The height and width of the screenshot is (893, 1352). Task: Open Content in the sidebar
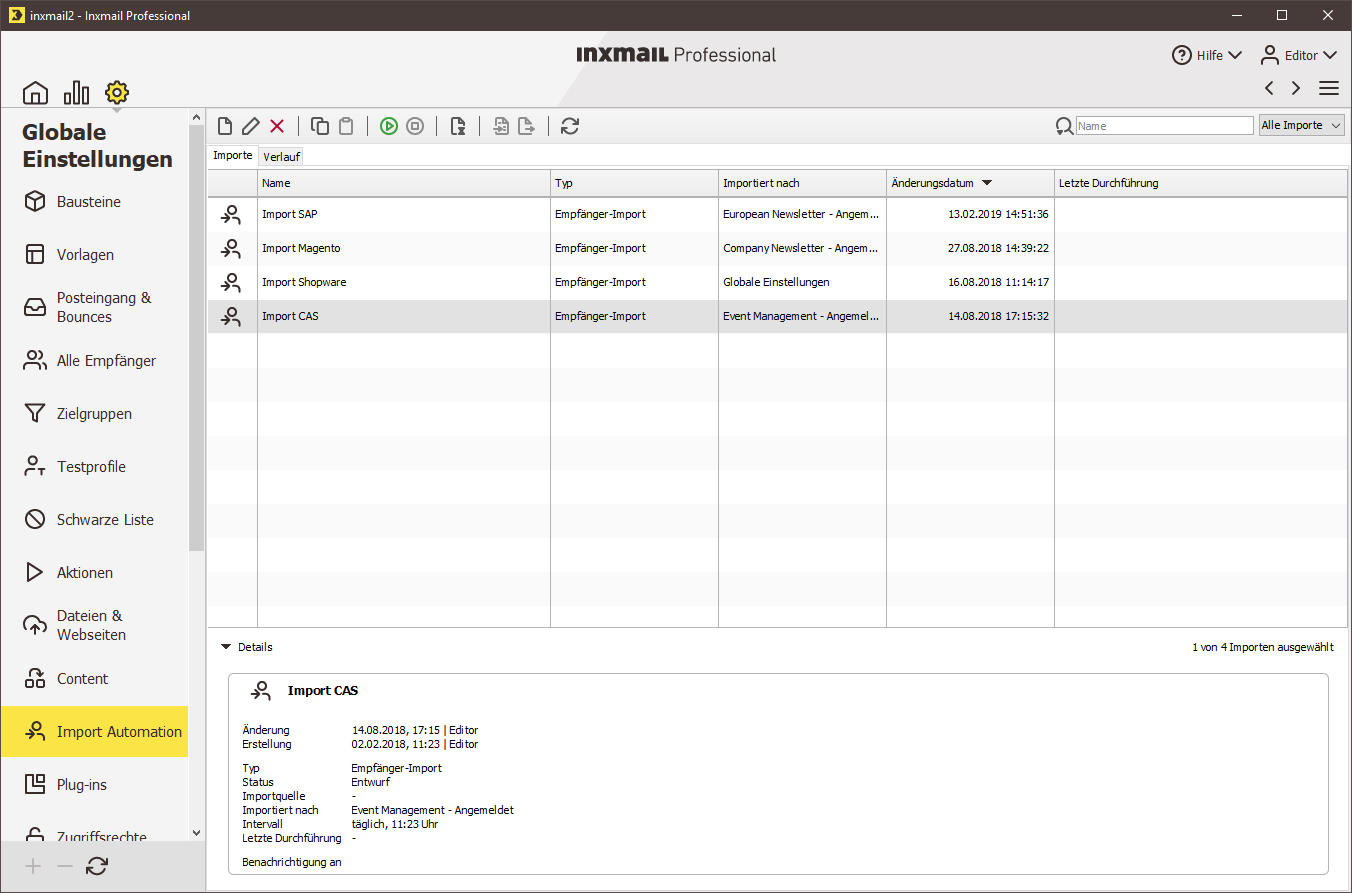(x=94, y=679)
